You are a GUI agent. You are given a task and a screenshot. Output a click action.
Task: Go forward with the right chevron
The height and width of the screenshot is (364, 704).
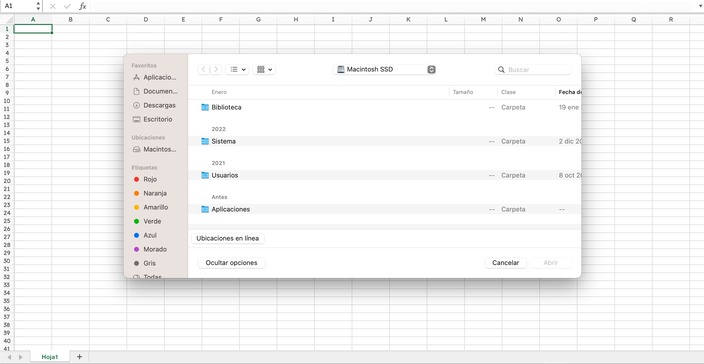click(x=216, y=69)
